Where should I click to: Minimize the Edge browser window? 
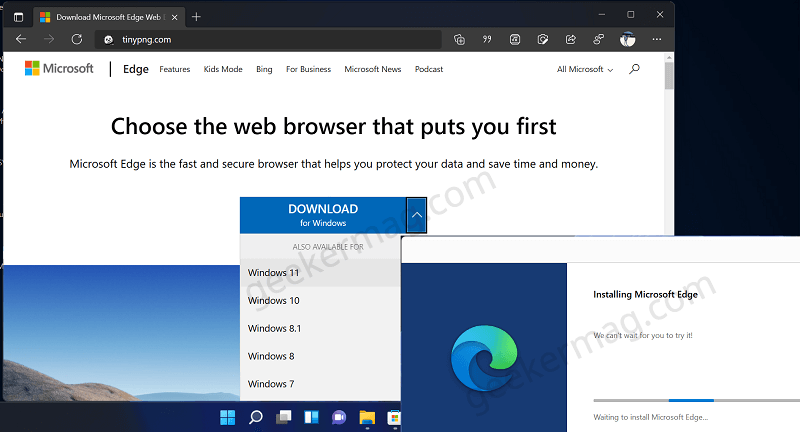(602, 15)
